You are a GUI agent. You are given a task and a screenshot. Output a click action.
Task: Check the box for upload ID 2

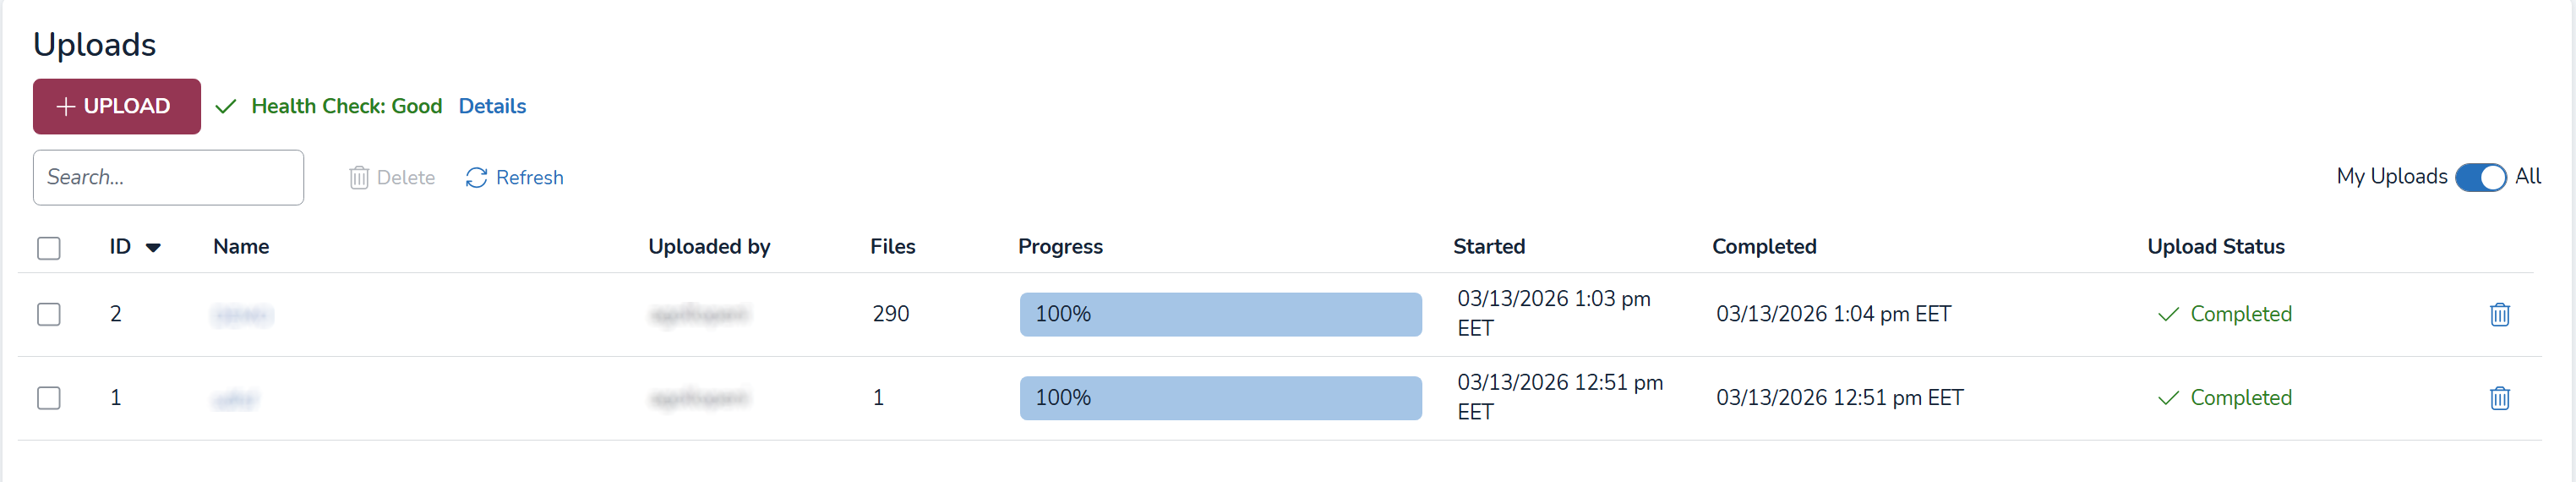point(49,314)
